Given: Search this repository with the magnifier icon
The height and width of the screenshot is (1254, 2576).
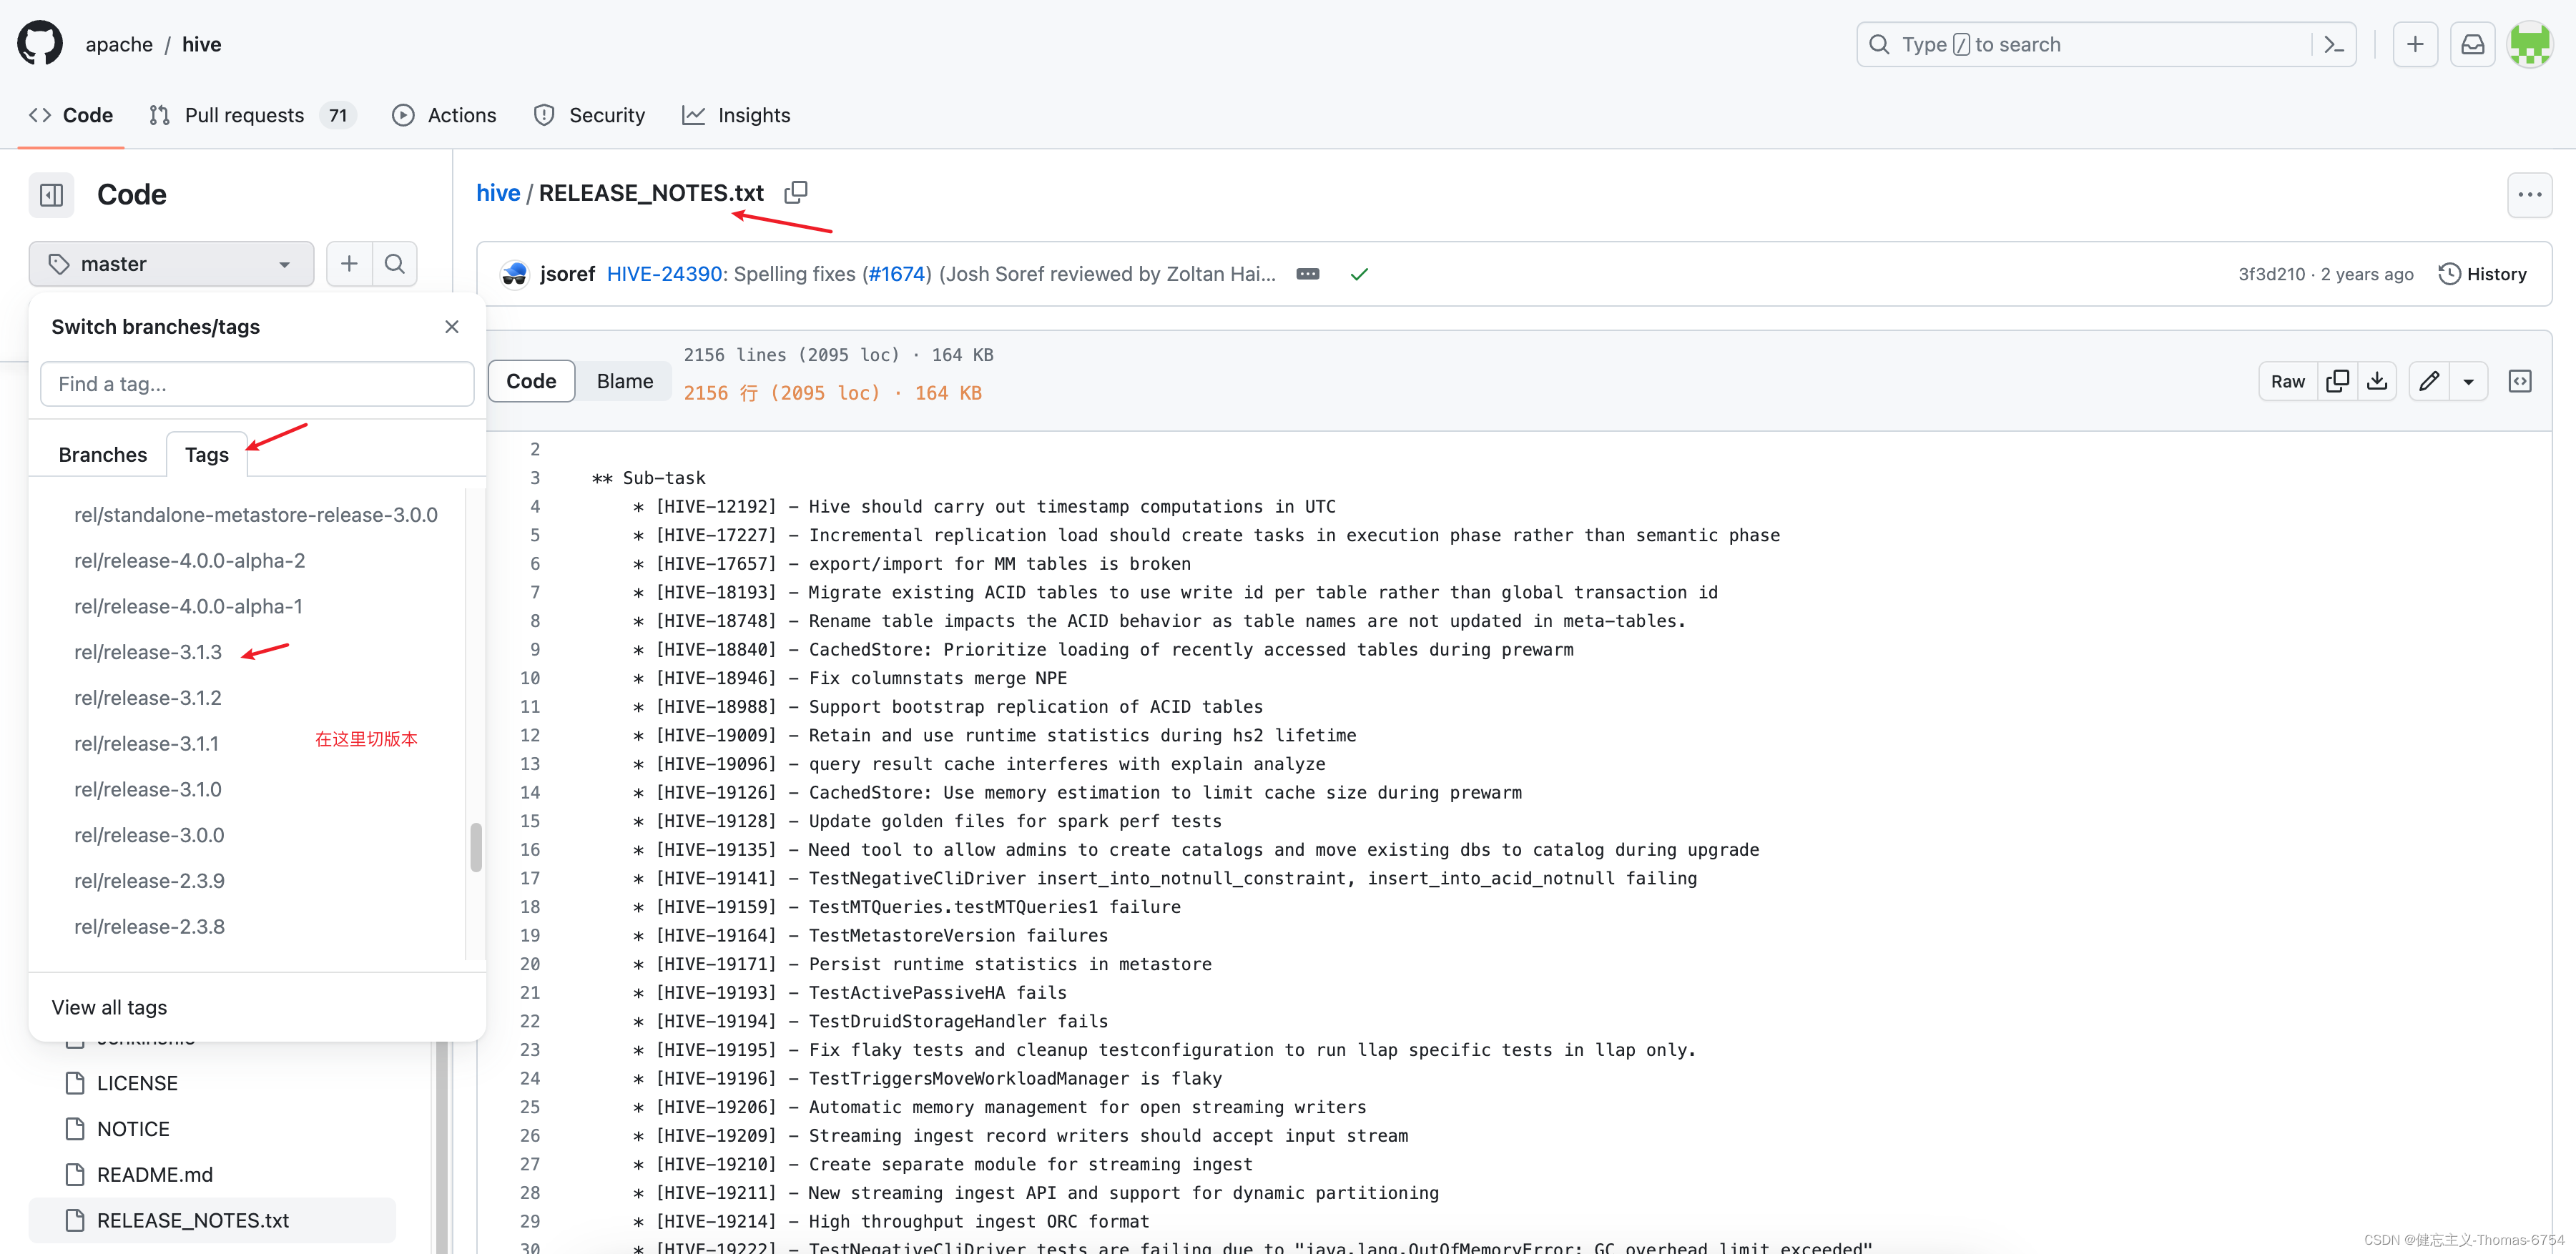Looking at the screenshot, I should (x=394, y=263).
